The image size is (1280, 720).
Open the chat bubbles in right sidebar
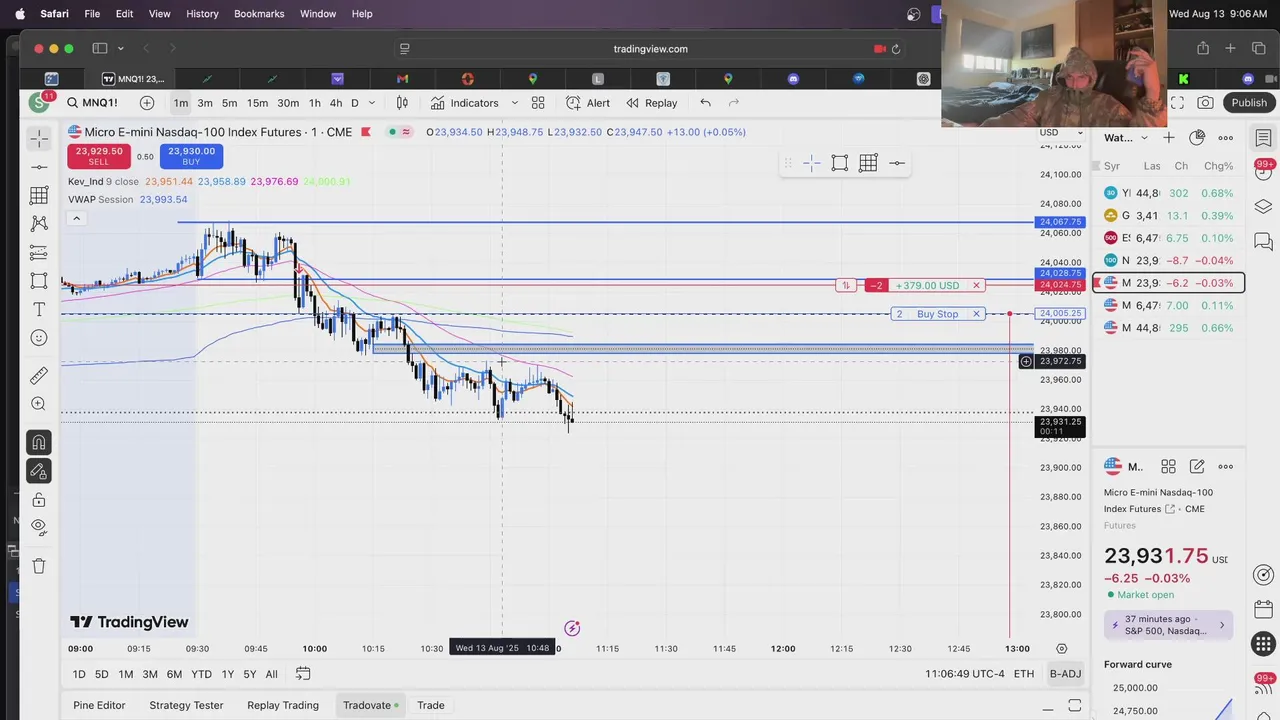[x=1263, y=241]
